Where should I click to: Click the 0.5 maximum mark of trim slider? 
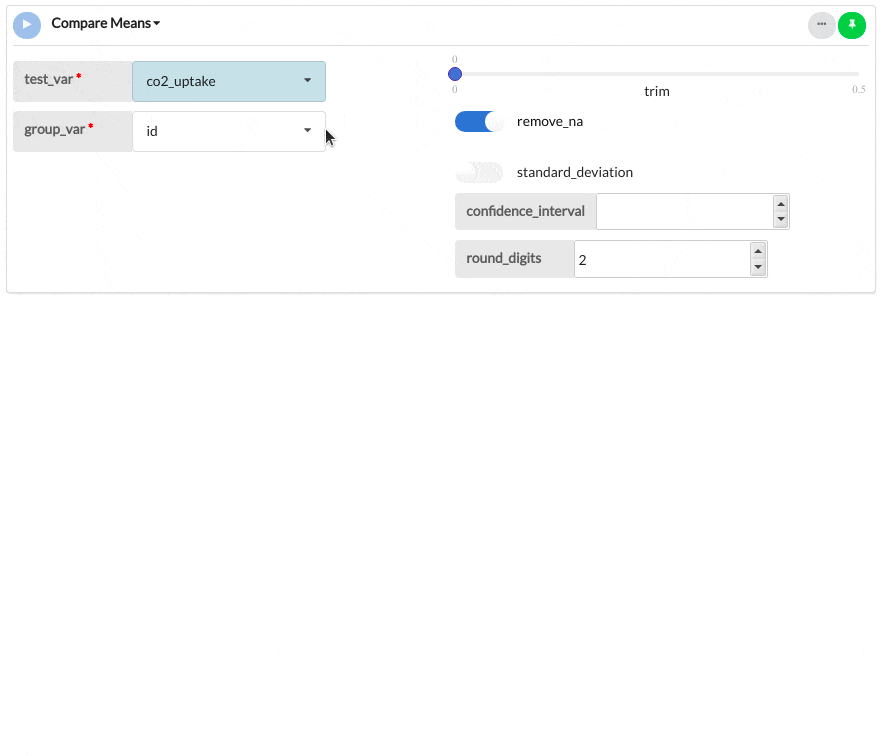pos(858,89)
